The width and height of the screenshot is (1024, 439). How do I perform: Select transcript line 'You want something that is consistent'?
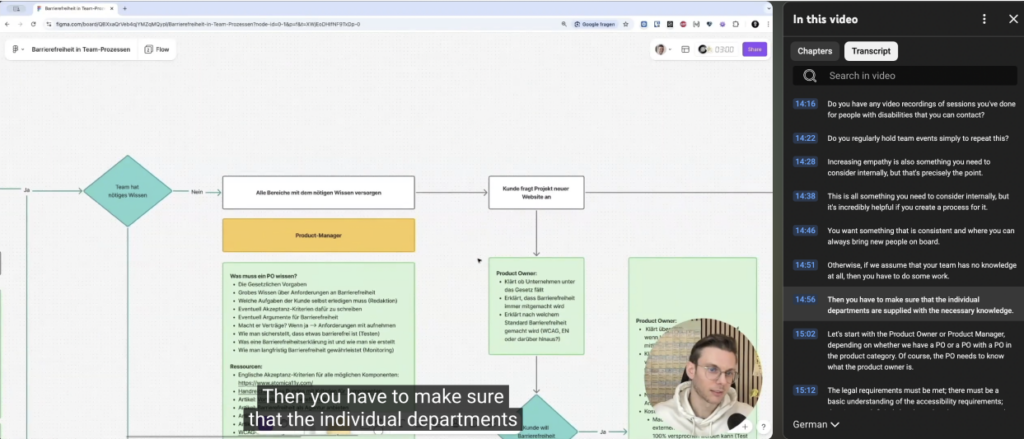[x=921, y=236]
